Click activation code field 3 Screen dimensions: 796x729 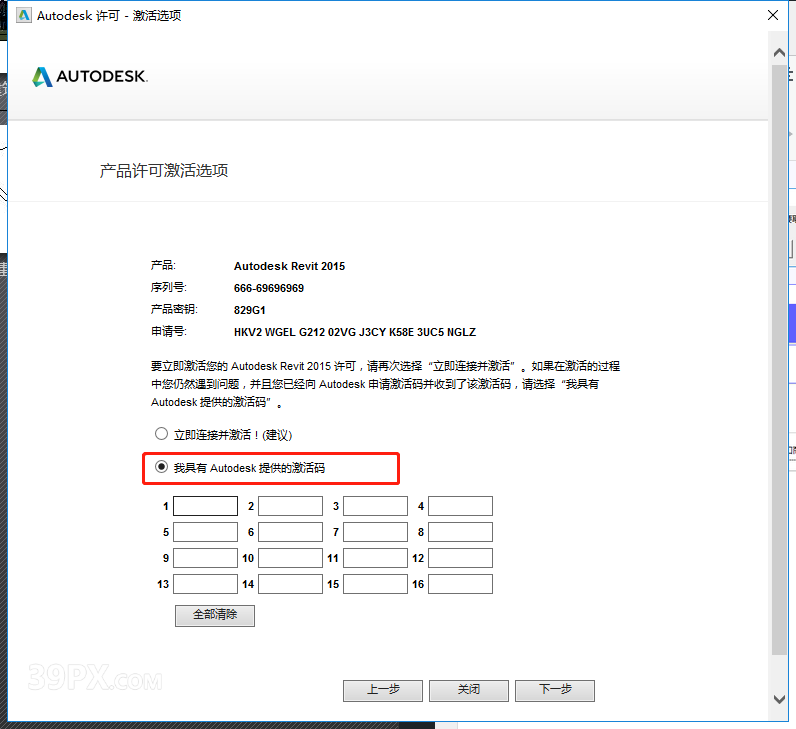(375, 506)
